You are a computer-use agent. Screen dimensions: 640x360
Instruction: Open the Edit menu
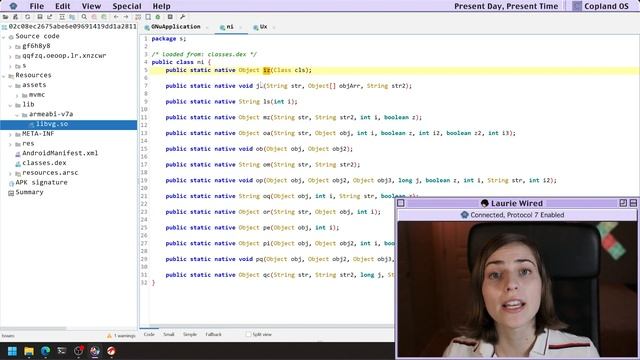(62, 6)
